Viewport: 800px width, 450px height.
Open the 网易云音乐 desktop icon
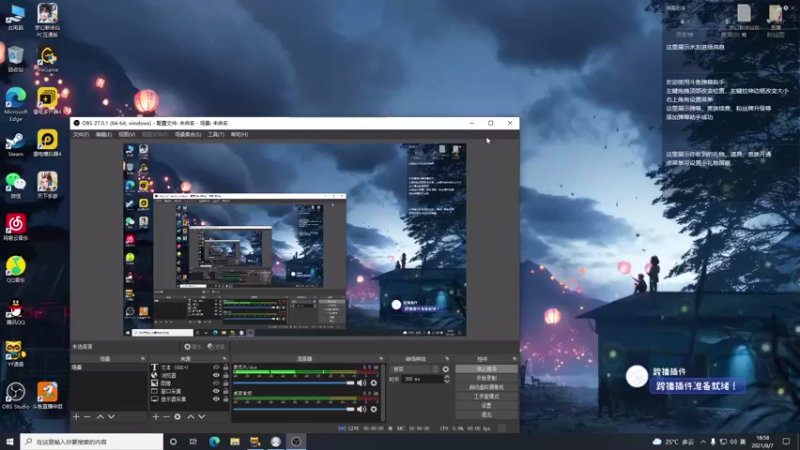15,228
